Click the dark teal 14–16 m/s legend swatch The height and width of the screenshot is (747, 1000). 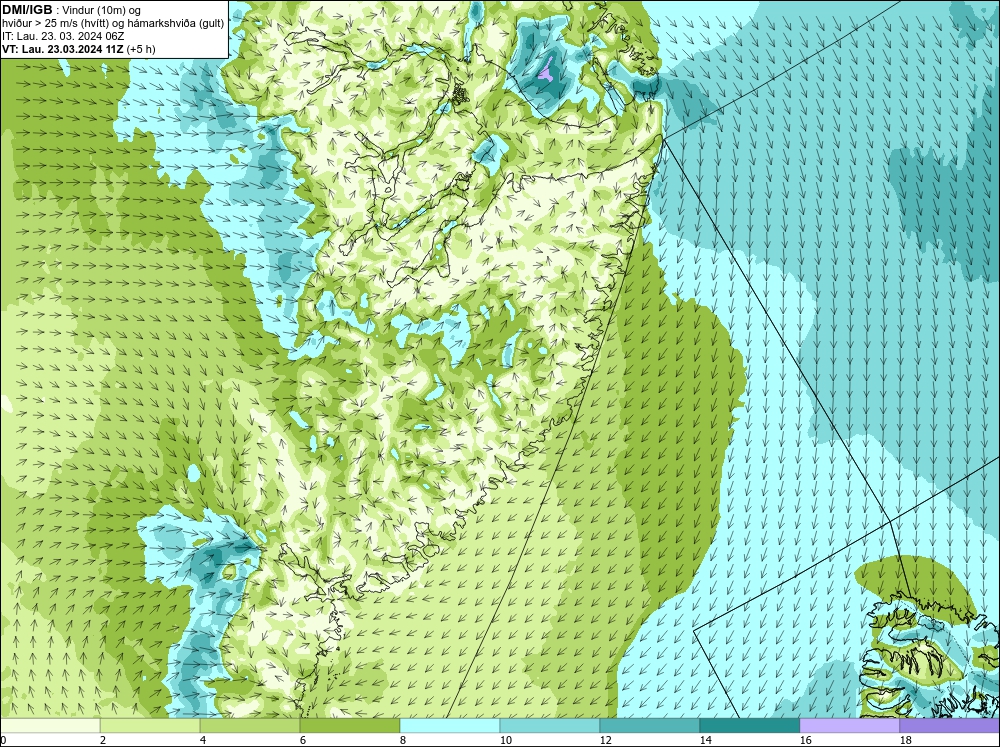click(749, 725)
